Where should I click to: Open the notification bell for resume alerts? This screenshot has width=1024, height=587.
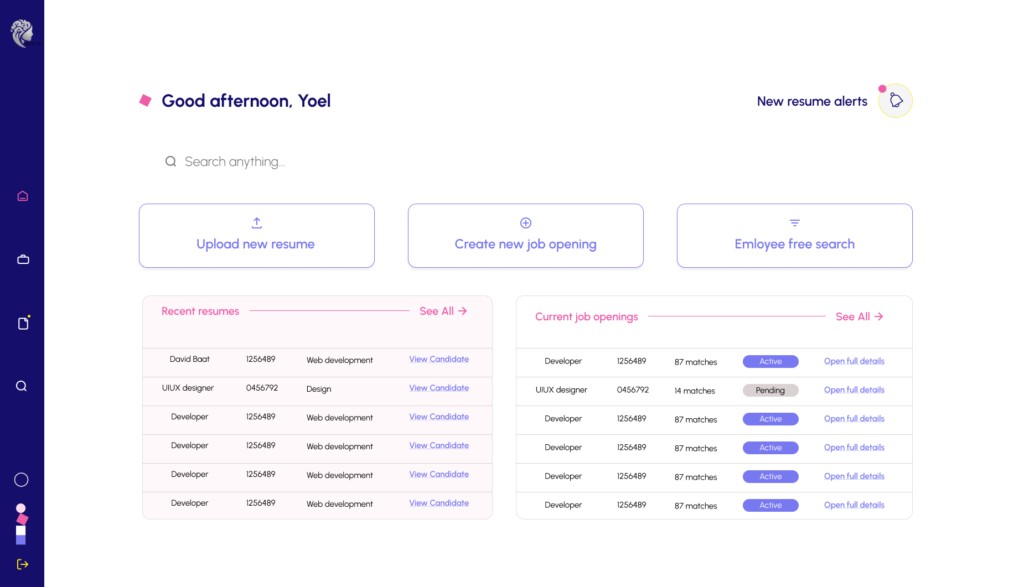pyautogui.click(x=896, y=101)
